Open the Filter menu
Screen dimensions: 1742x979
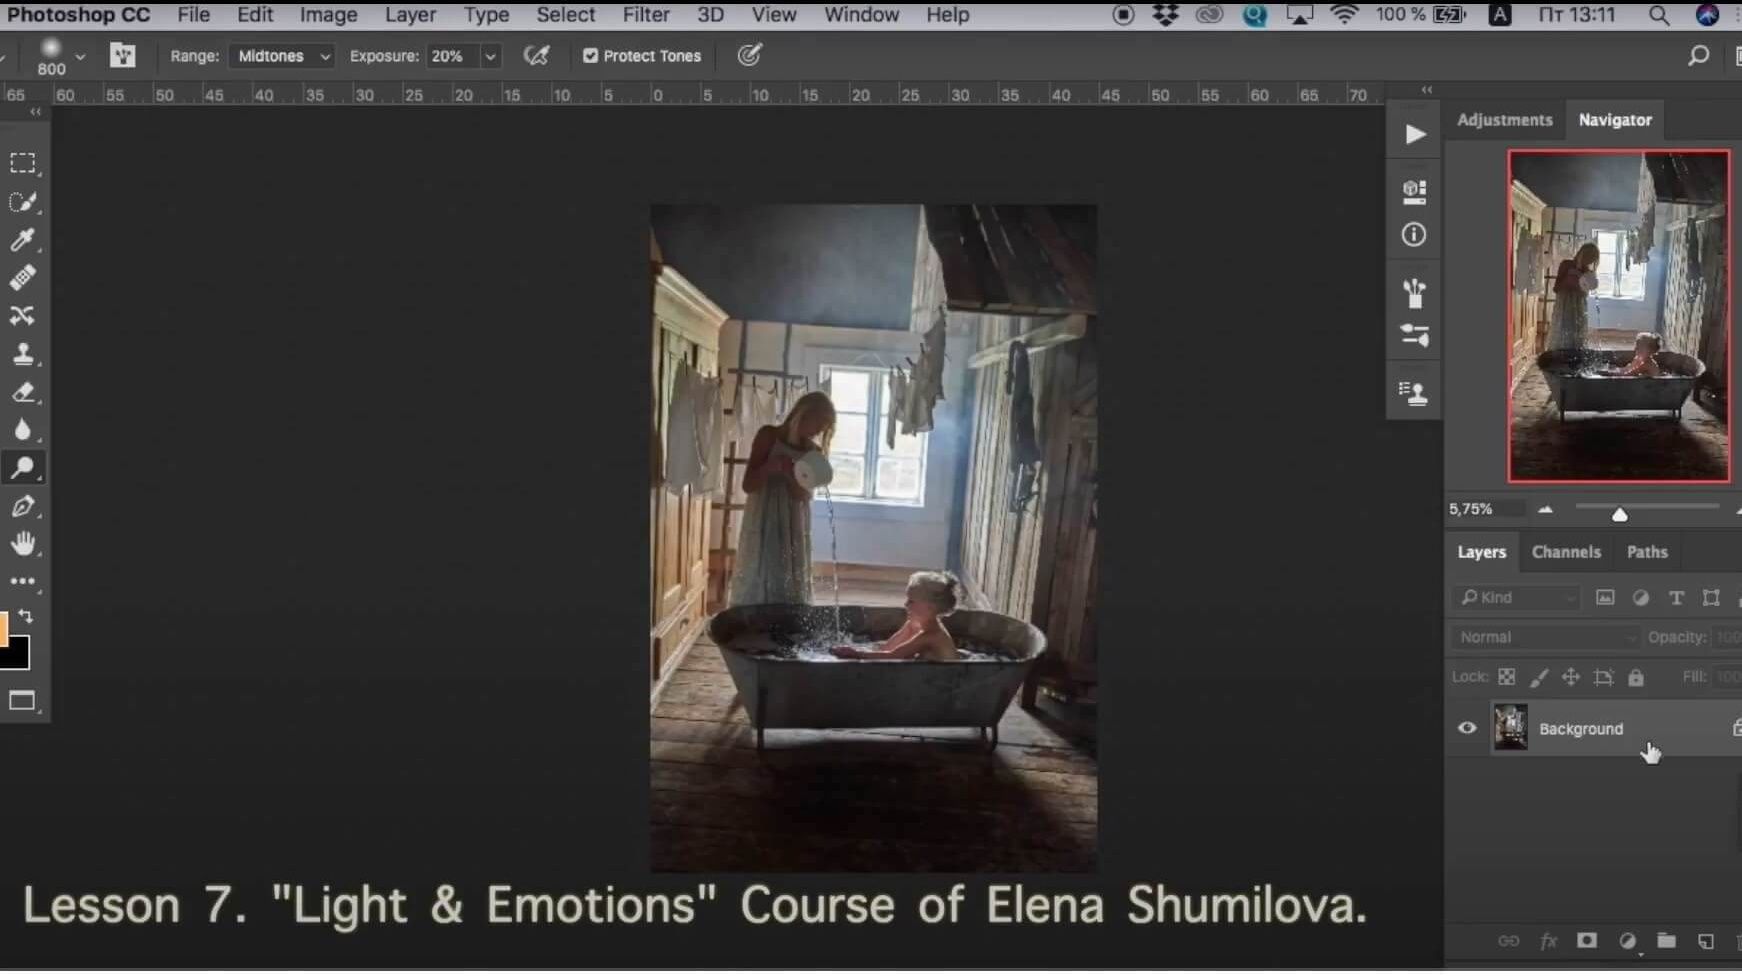click(x=646, y=15)
